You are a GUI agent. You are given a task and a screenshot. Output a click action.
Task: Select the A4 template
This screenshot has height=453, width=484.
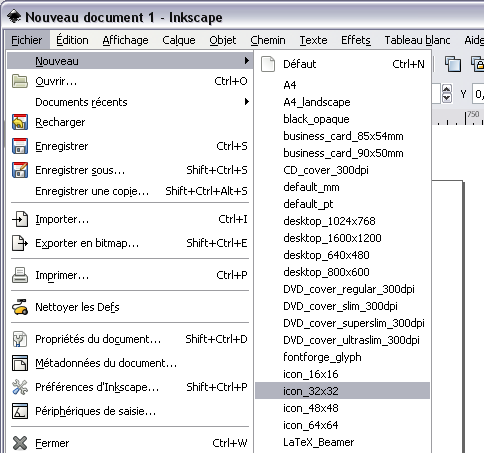click(x=342, y=85)
